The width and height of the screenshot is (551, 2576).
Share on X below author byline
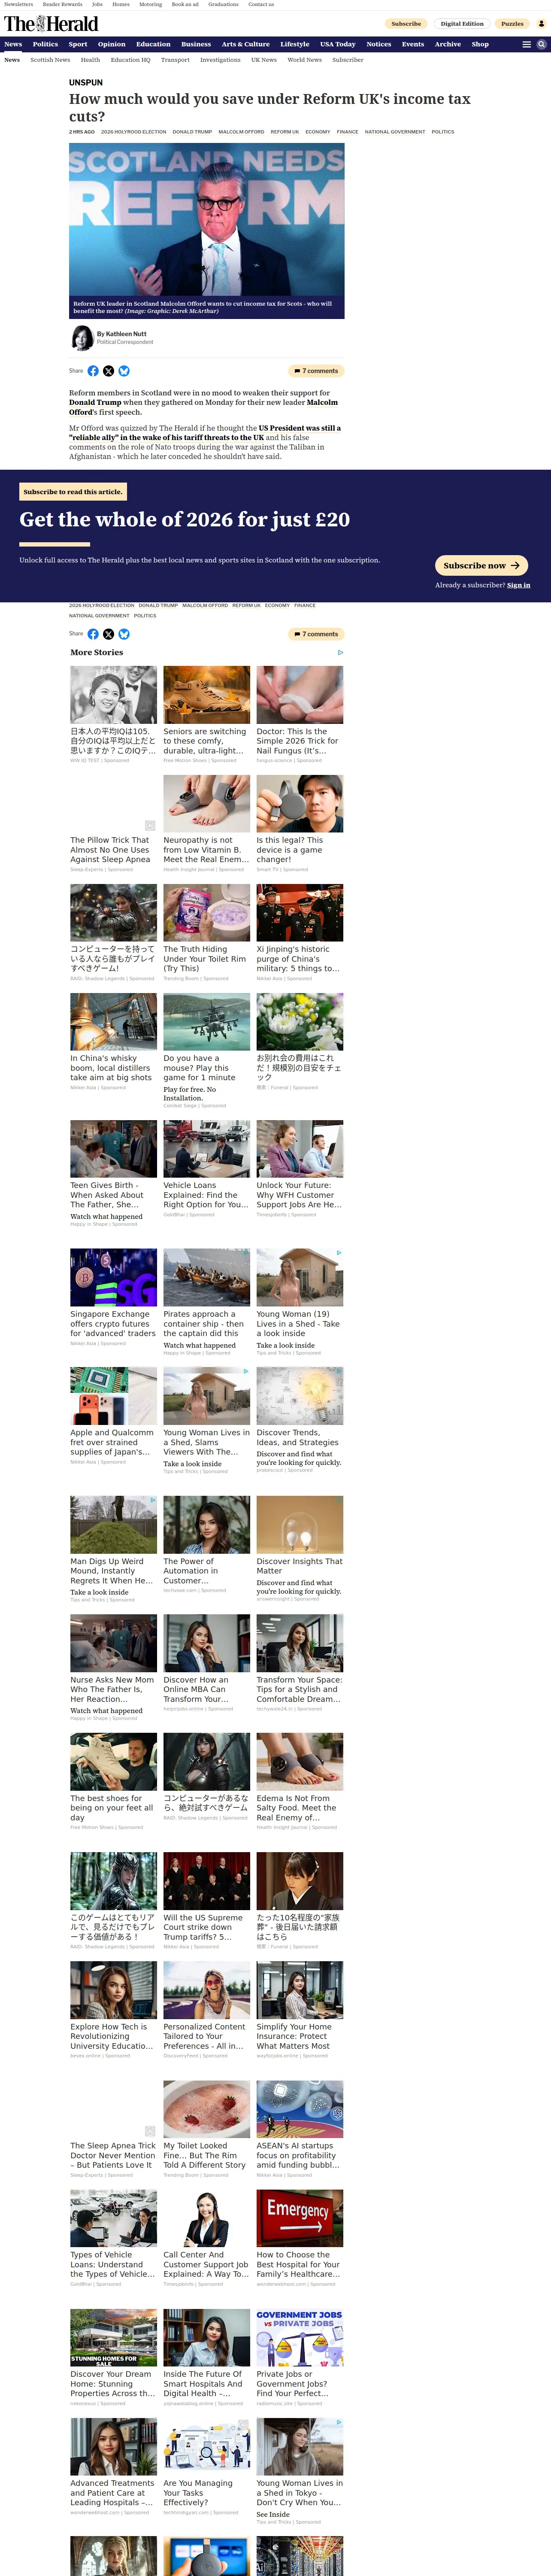[x=109, y=371]
